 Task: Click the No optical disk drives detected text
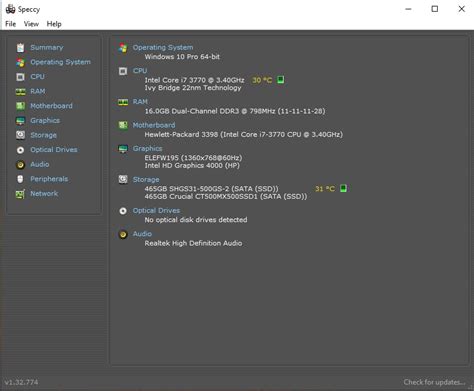pos(196,220)
